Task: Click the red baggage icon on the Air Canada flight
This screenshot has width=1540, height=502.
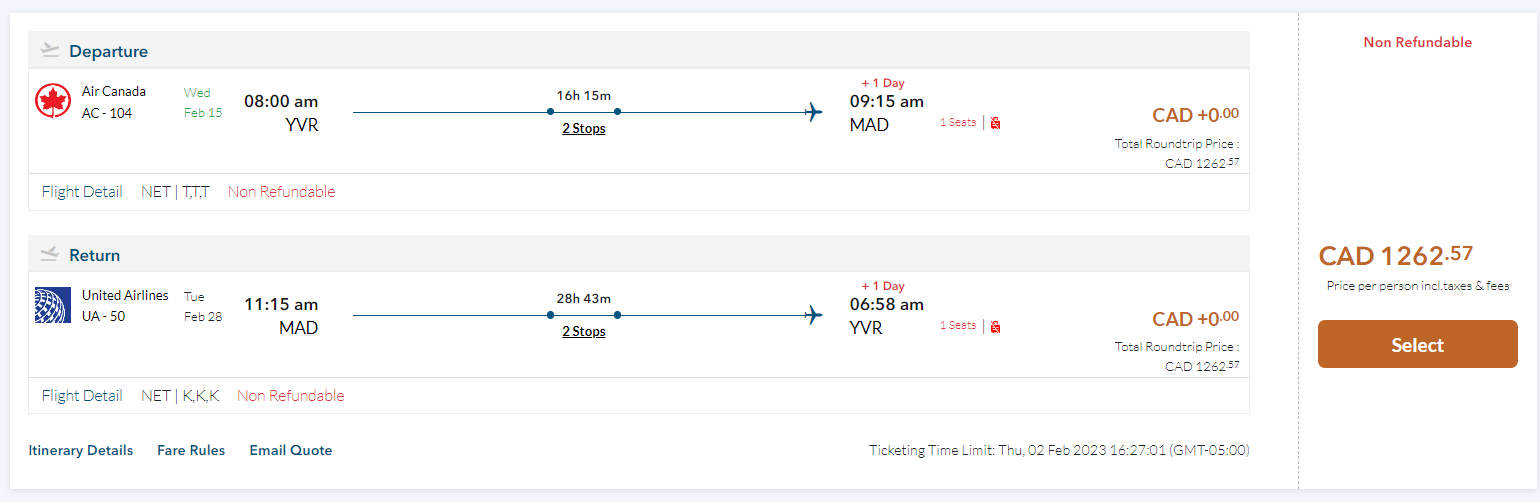Action: pos(995,122)
